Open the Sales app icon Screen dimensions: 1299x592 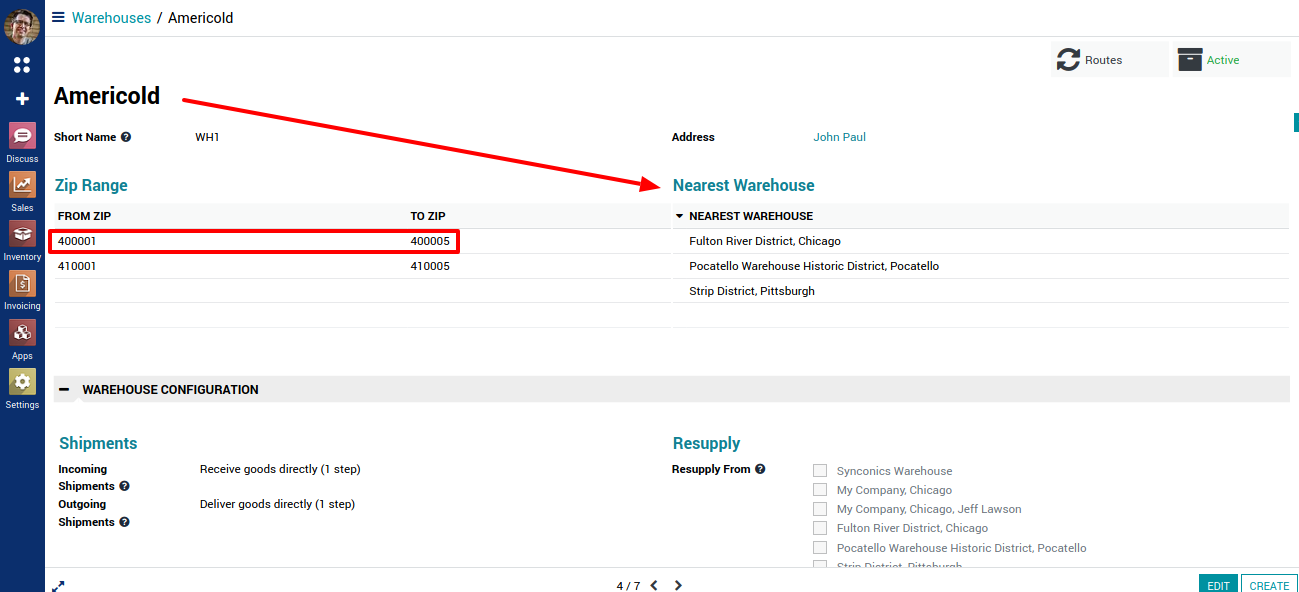(22, 186)
